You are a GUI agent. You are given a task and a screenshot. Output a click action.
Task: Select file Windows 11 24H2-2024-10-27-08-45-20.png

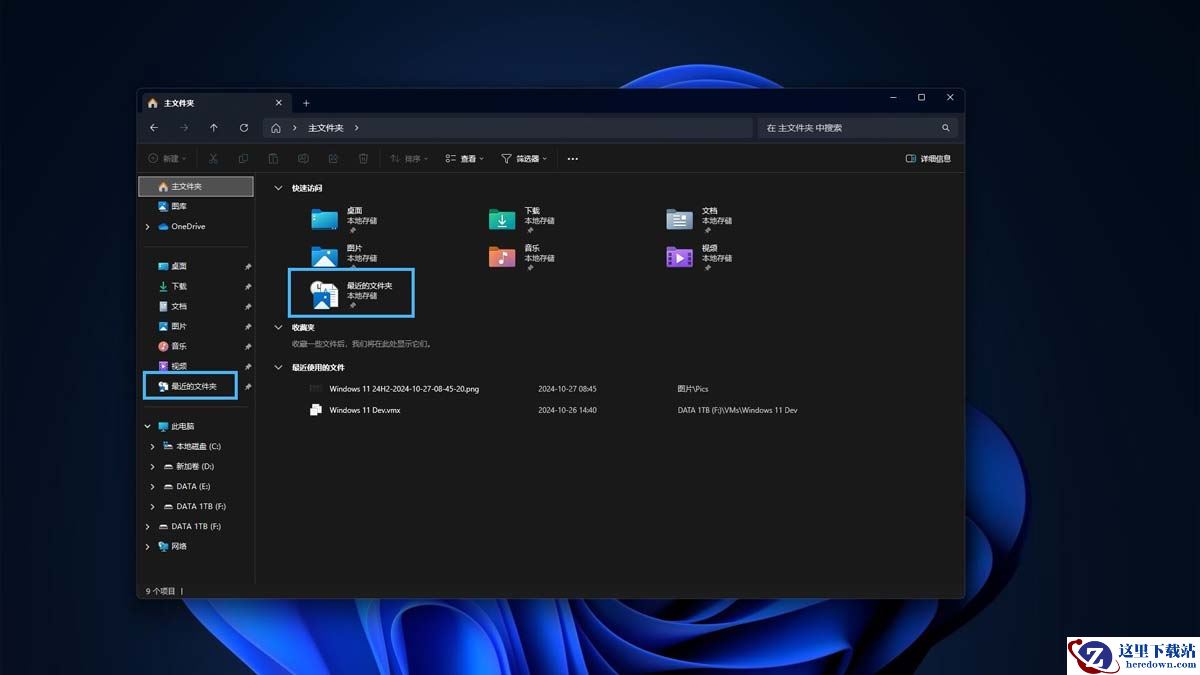(404, 388)
